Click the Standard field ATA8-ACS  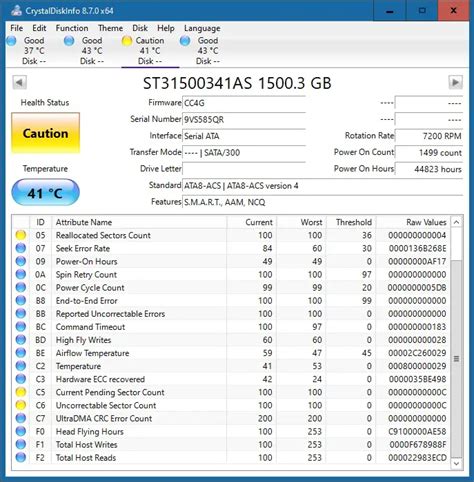point(322,186)
